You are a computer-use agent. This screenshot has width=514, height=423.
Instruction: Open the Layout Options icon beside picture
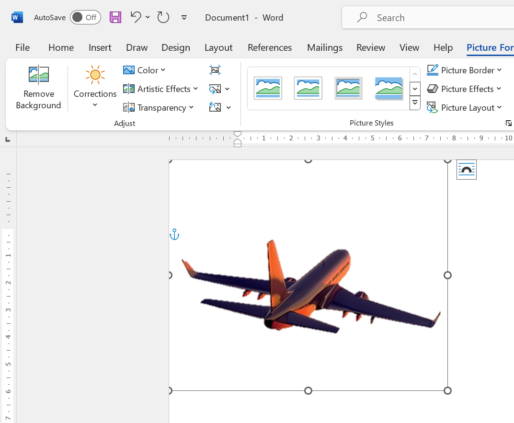466,169
